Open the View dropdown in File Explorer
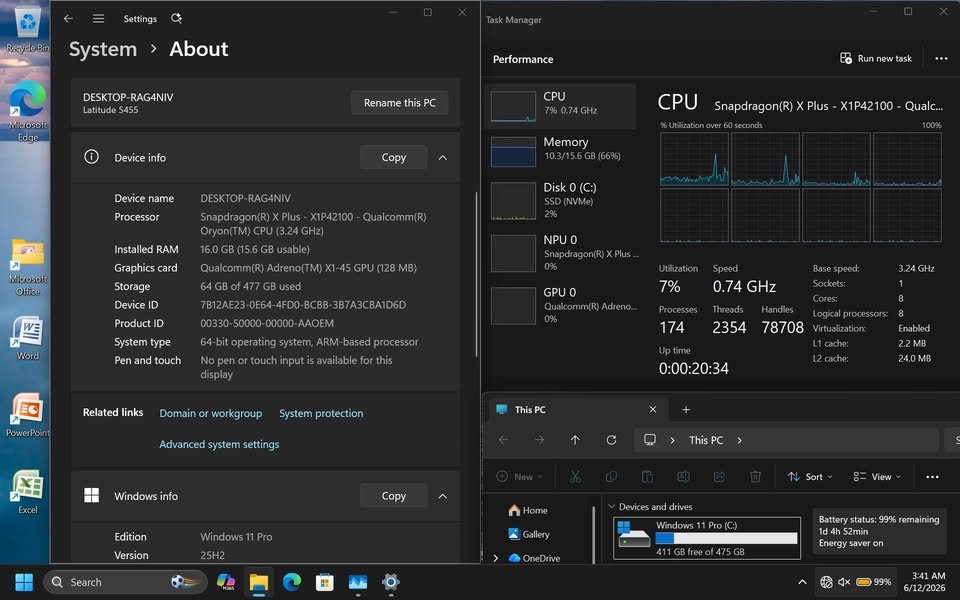The height and width of the screenshot is (600, 960). 877,476
